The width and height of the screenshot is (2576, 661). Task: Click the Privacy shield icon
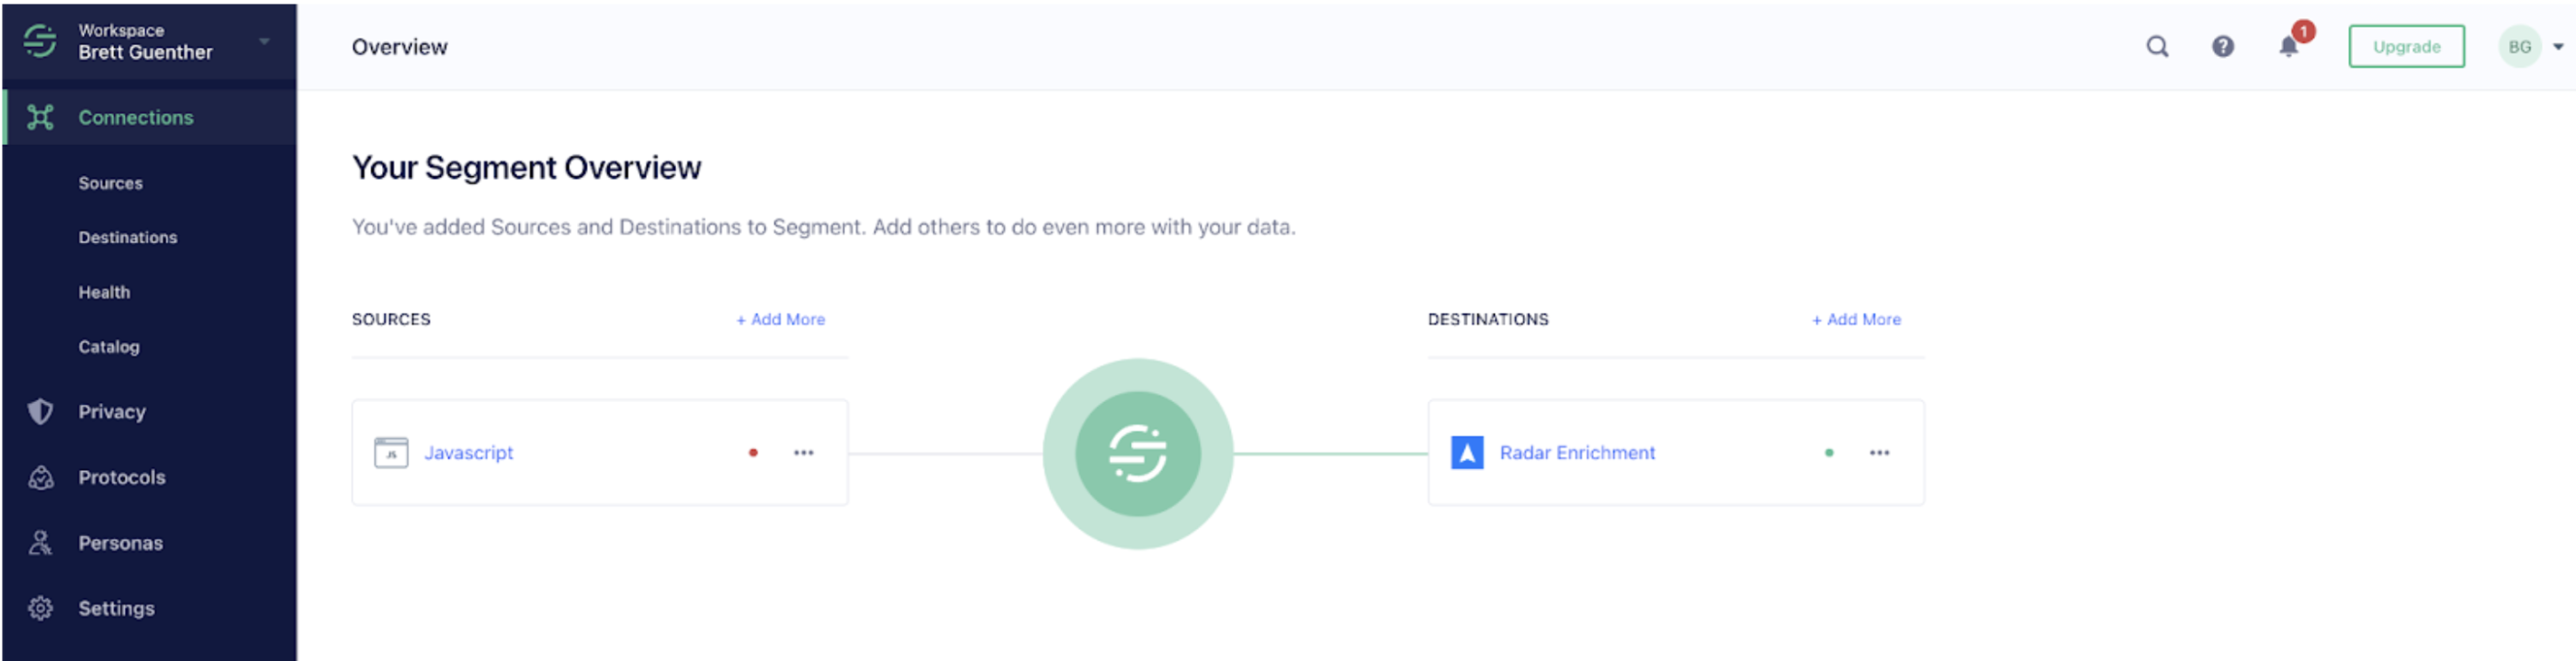40,411
